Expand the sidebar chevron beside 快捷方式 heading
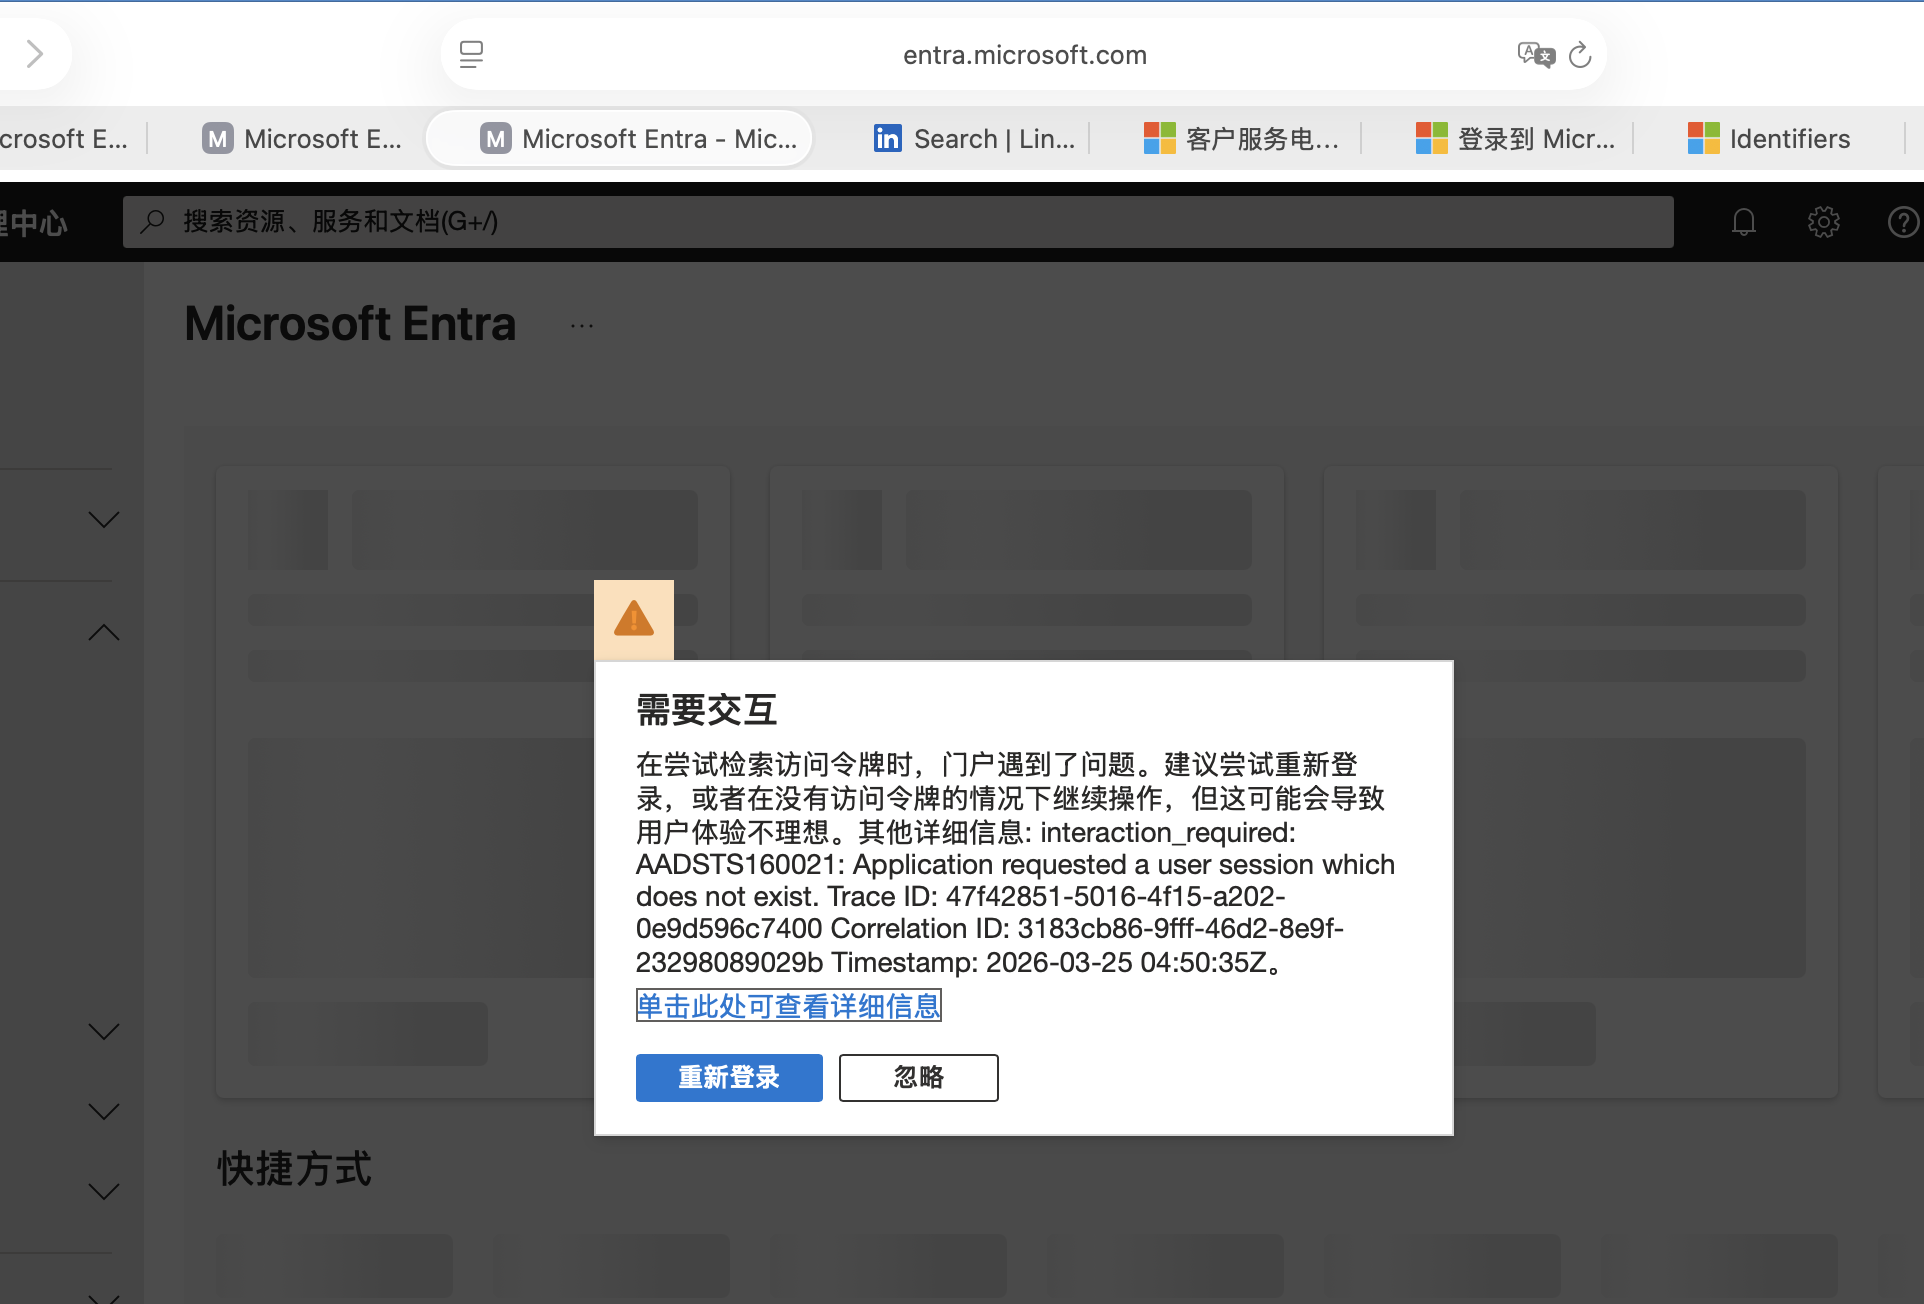 (x=103, y=1191)
